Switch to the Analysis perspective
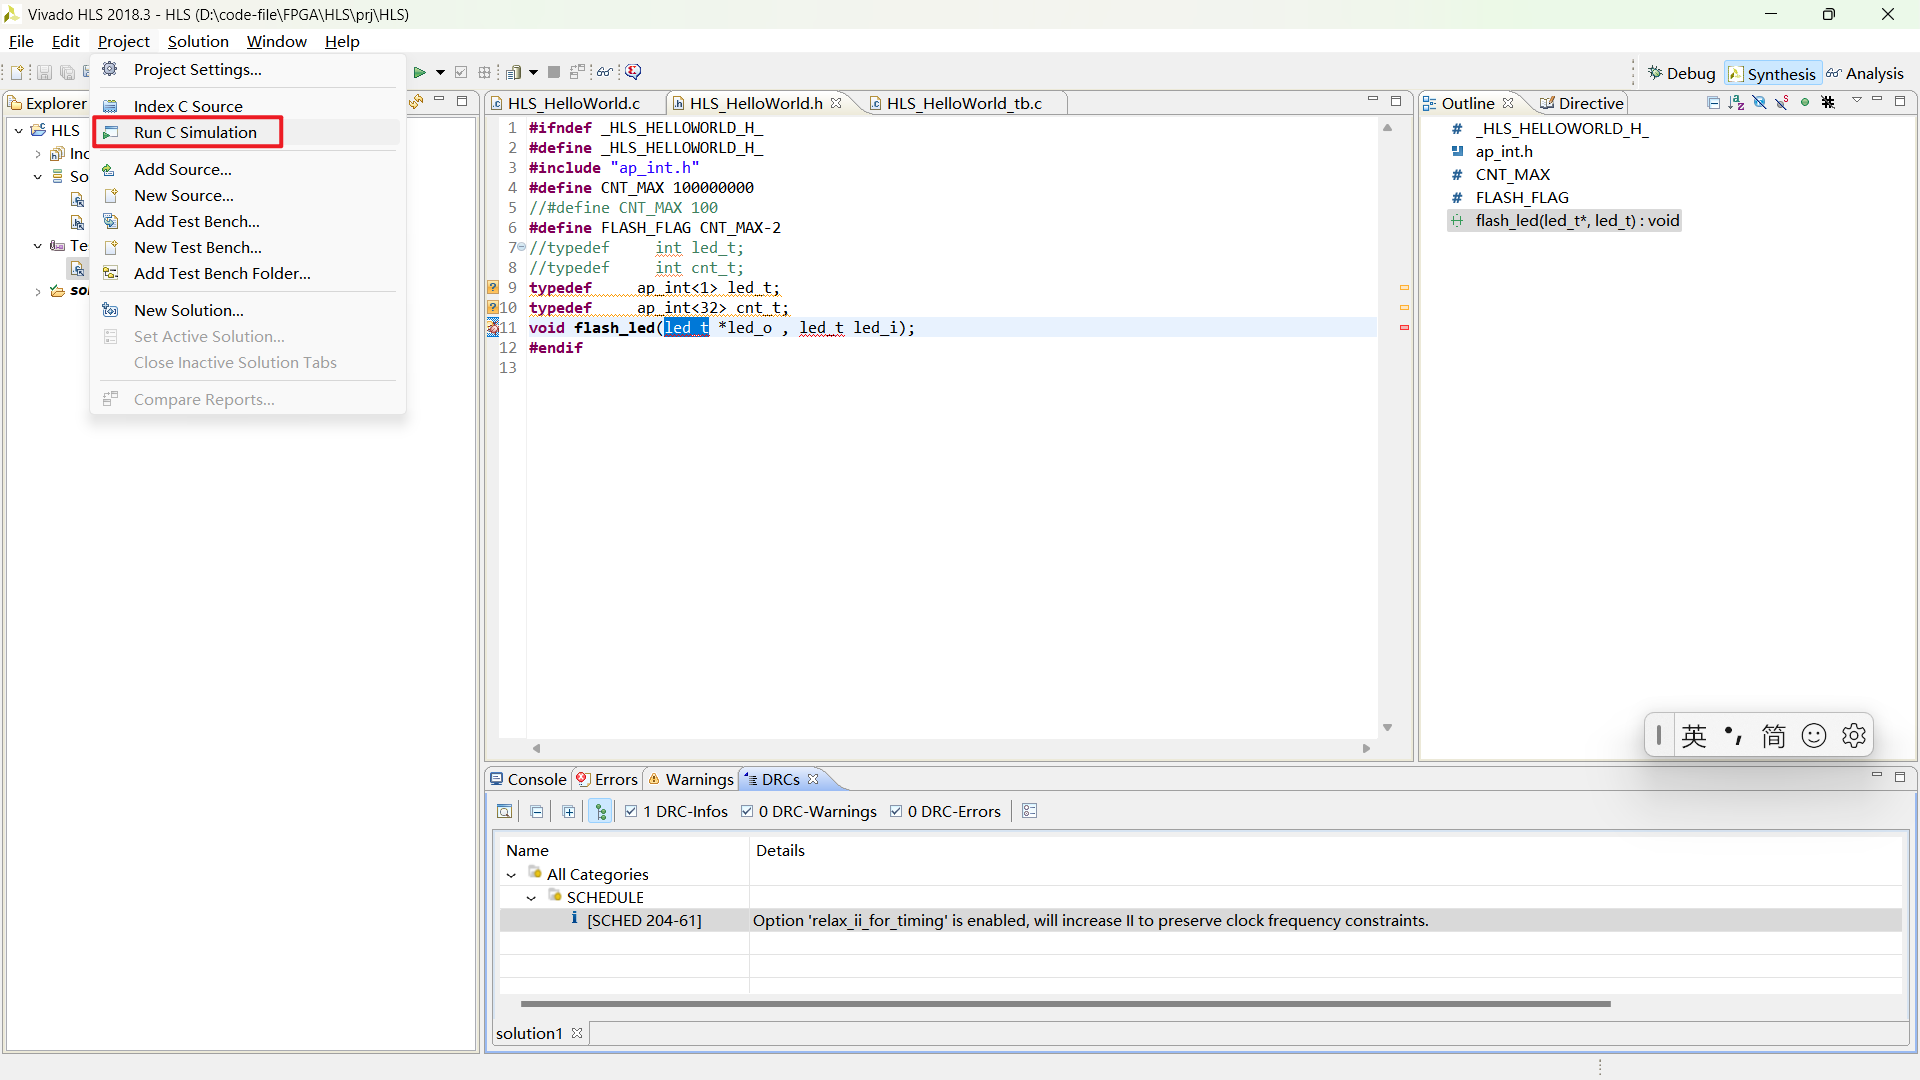Image resolution: width=1920 pixels, height=1080 pixels. click(1865, 73)
